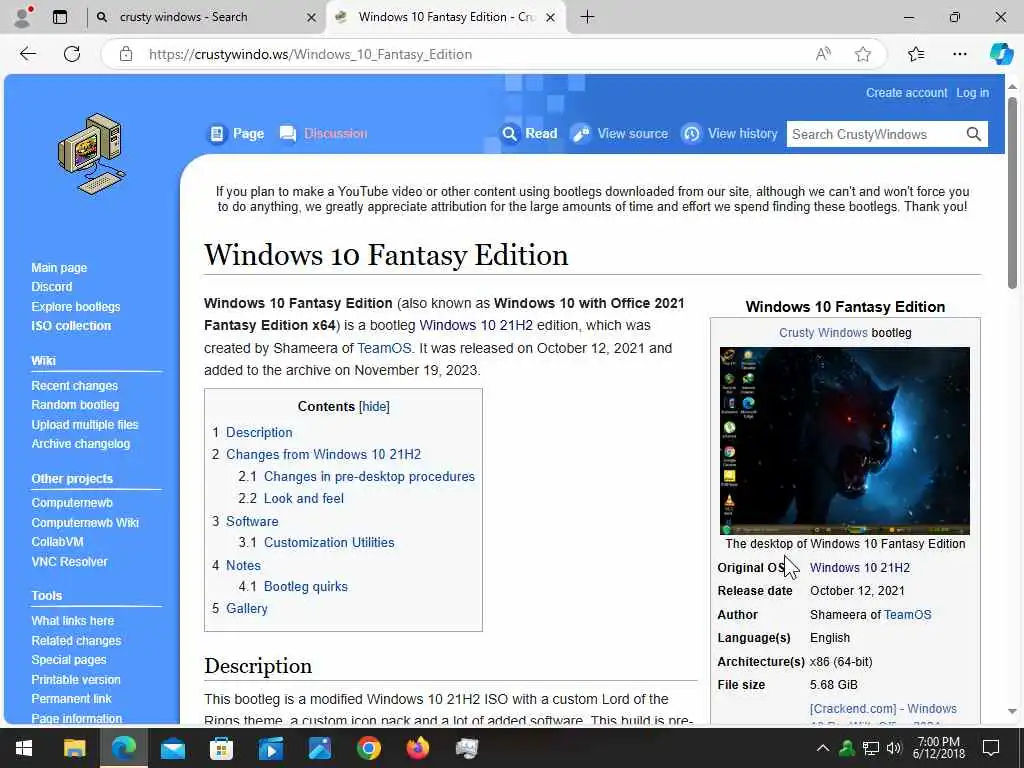
Task: Open the Copilot sidebar icon
Action: tap(1001, 54)
